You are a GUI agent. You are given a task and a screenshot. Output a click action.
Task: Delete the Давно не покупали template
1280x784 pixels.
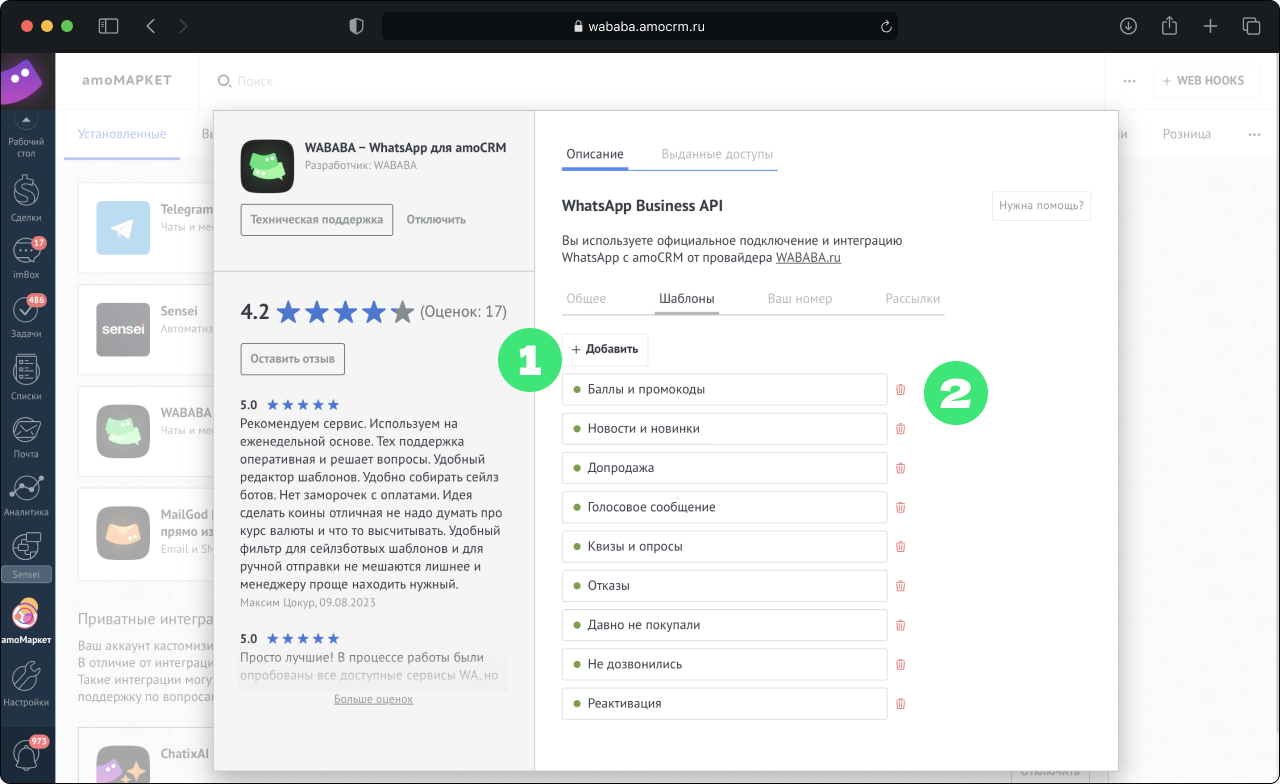[x=900, y=625]
